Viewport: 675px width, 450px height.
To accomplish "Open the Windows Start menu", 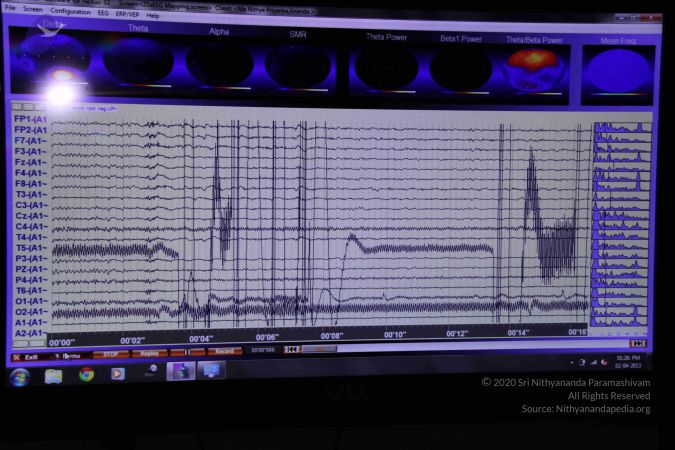I will [19, 377].
